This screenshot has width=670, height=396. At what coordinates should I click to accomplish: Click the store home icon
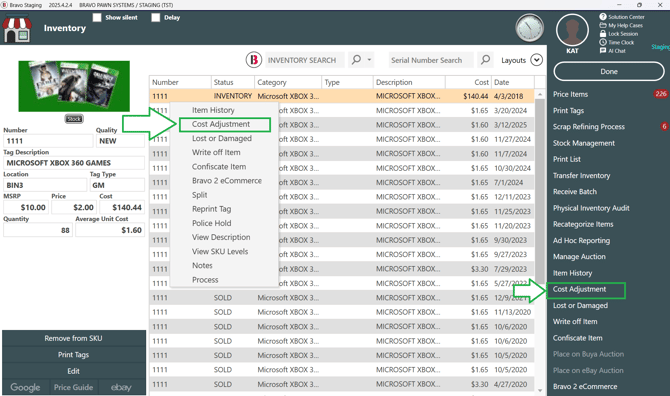[17, 29]
